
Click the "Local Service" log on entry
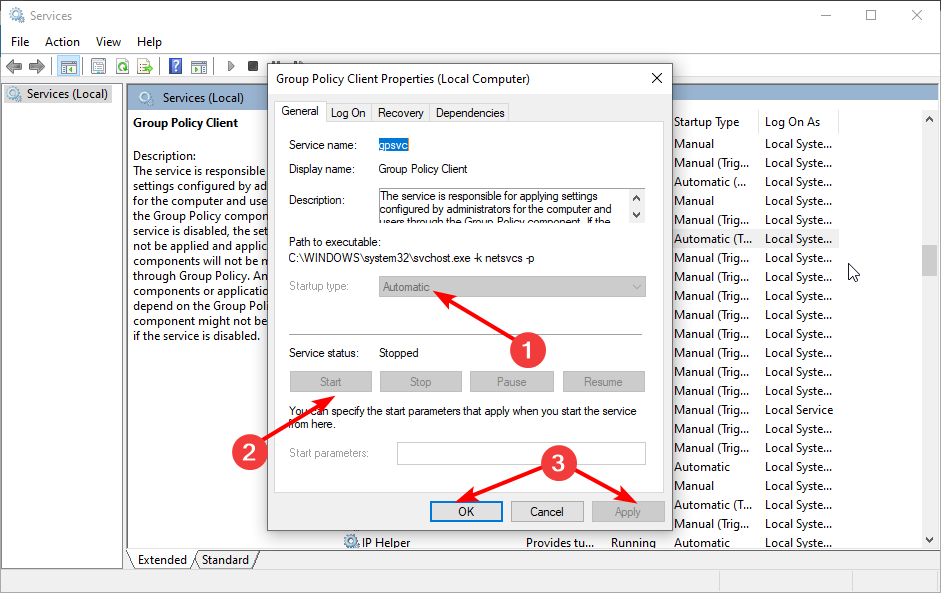click(x=799, y=410)
